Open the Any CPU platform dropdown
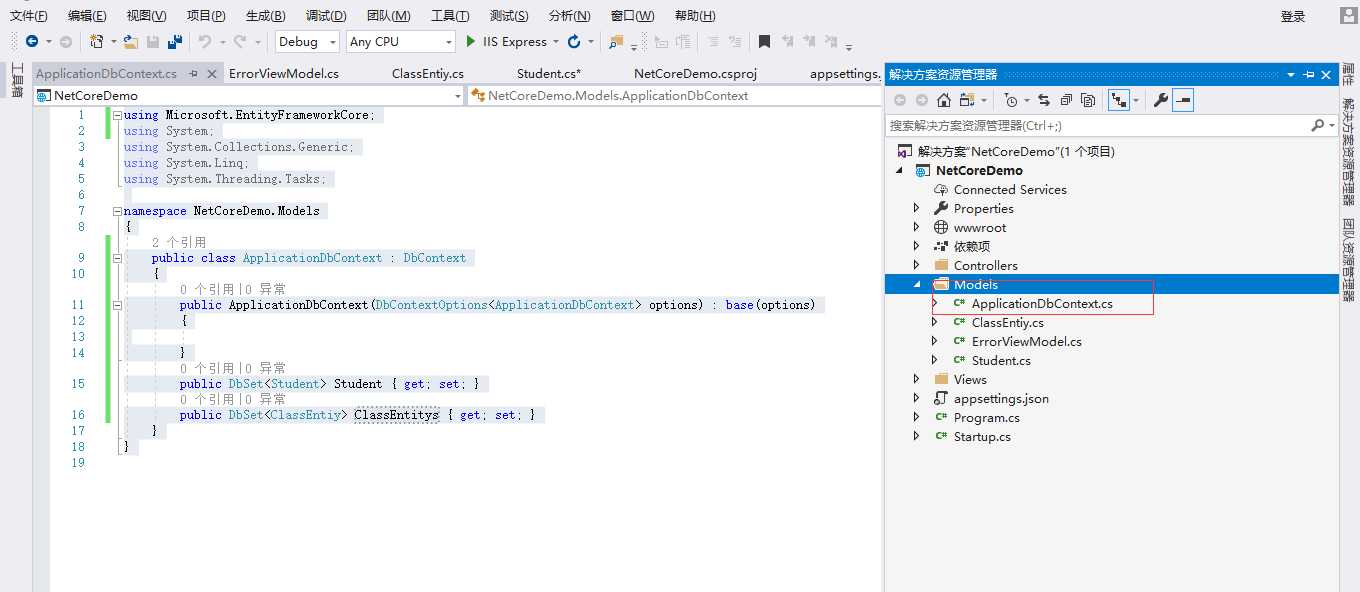 pyautogui.click(x=400, y=42)
